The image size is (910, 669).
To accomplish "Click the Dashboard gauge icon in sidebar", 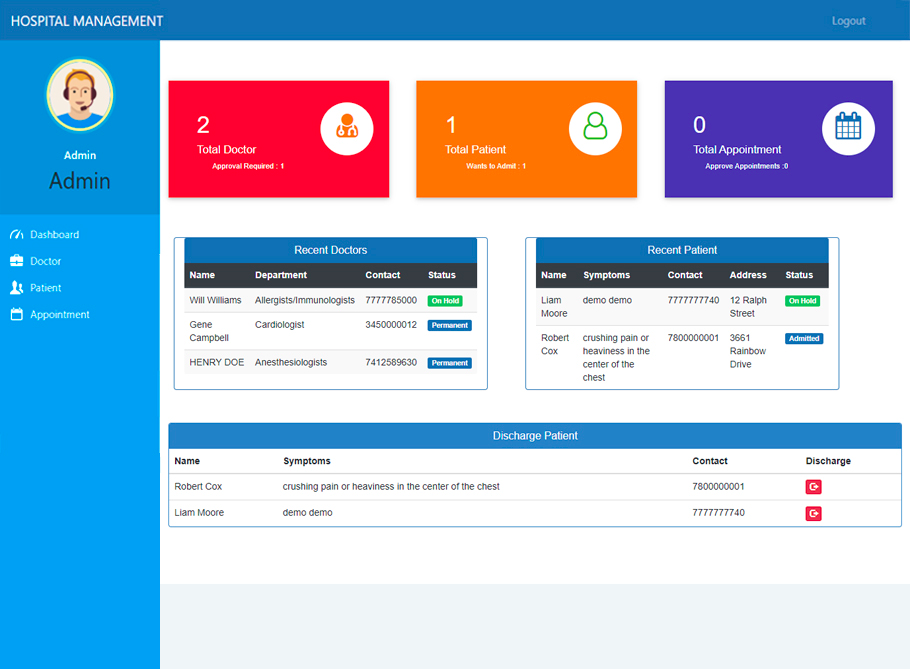I will [x=17, y=234].
